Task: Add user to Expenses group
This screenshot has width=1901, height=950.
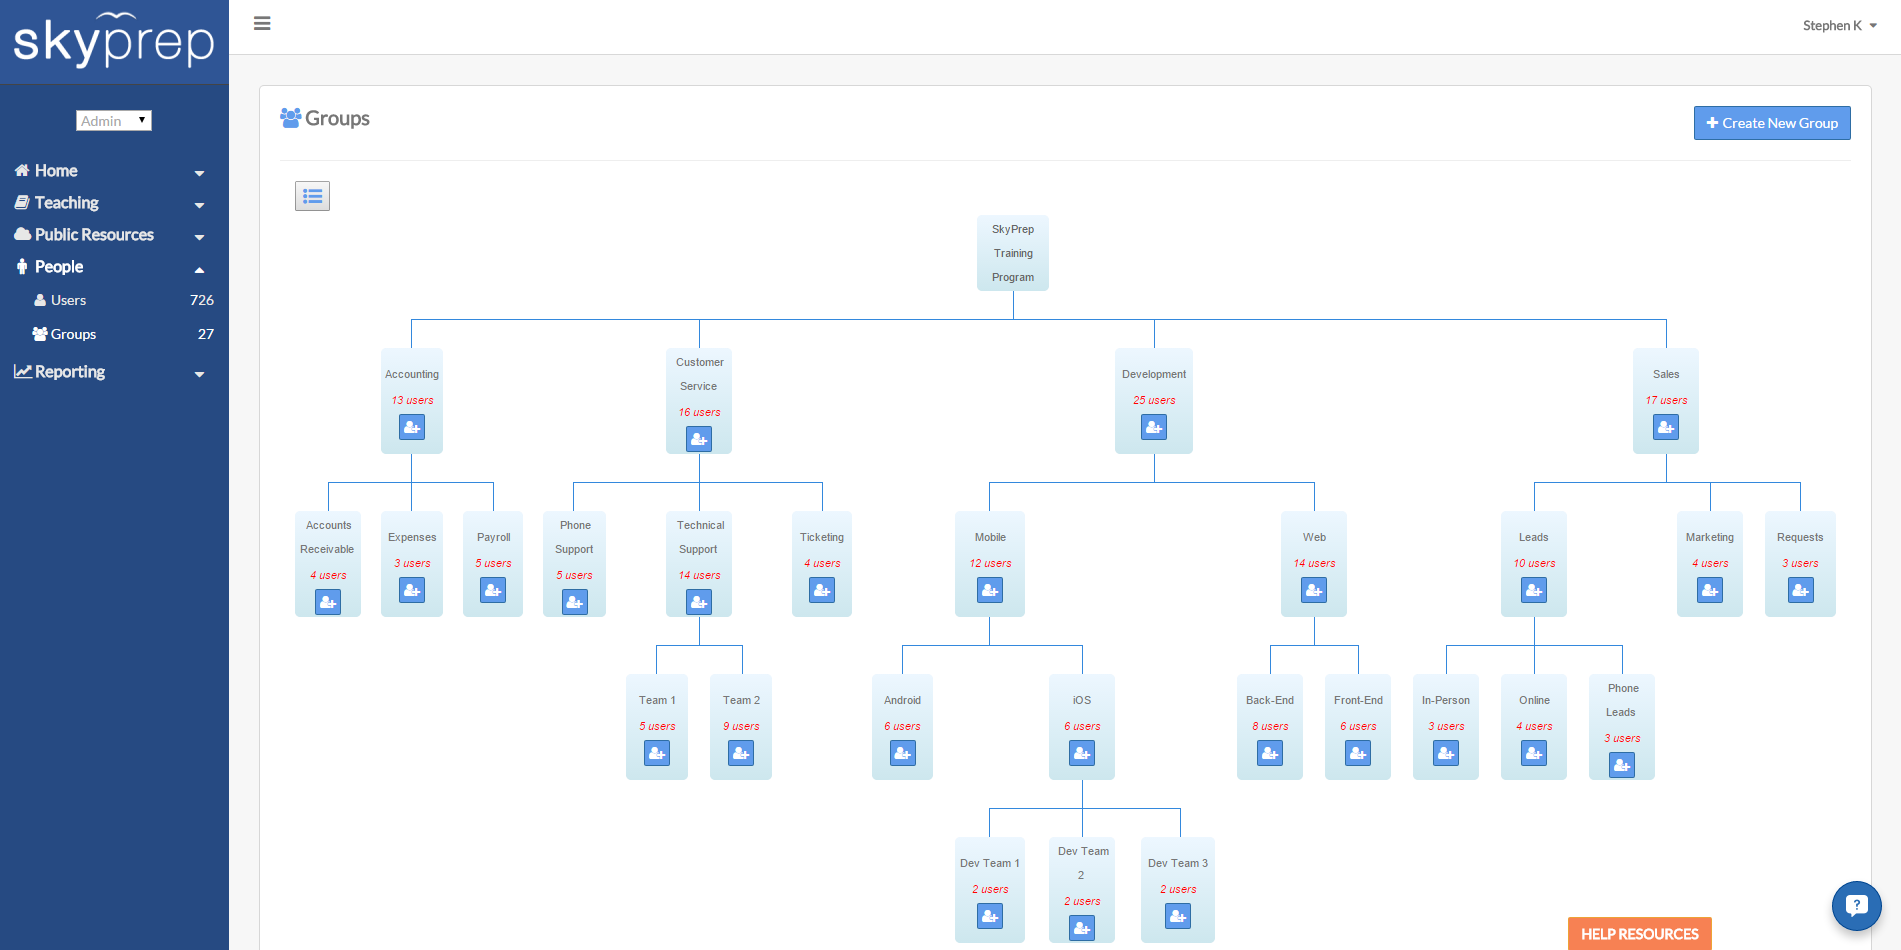Action: click(412, 591)
